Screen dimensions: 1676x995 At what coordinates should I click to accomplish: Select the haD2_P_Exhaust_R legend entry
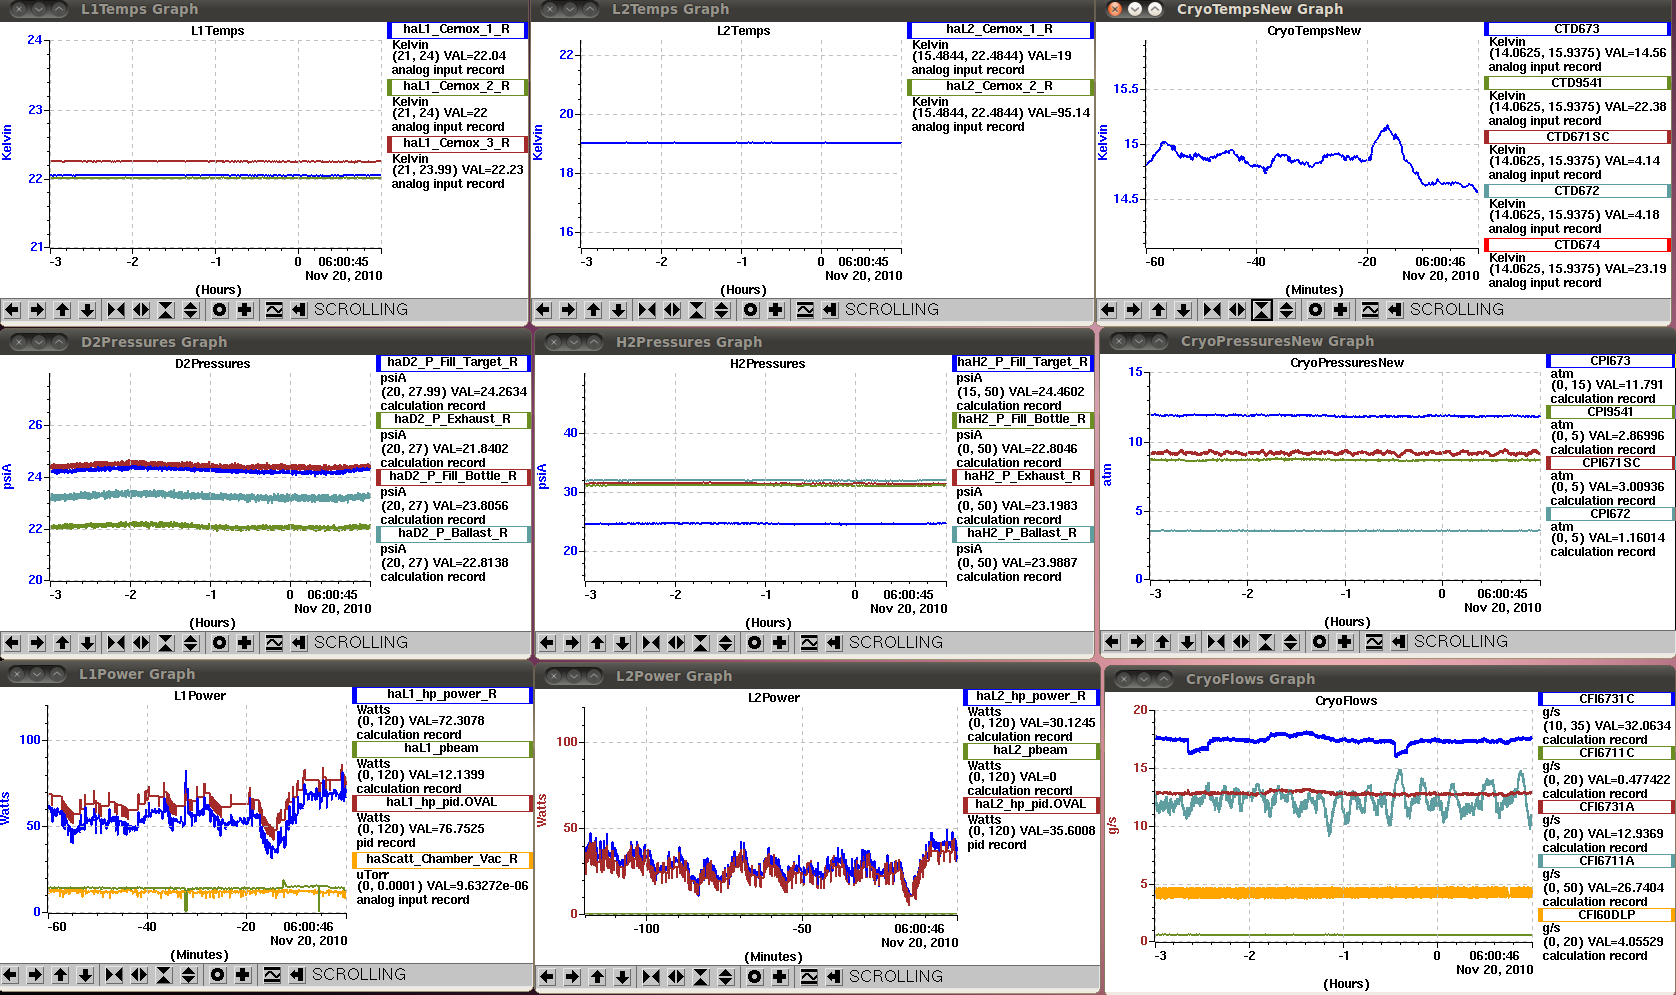pos(453,420)
